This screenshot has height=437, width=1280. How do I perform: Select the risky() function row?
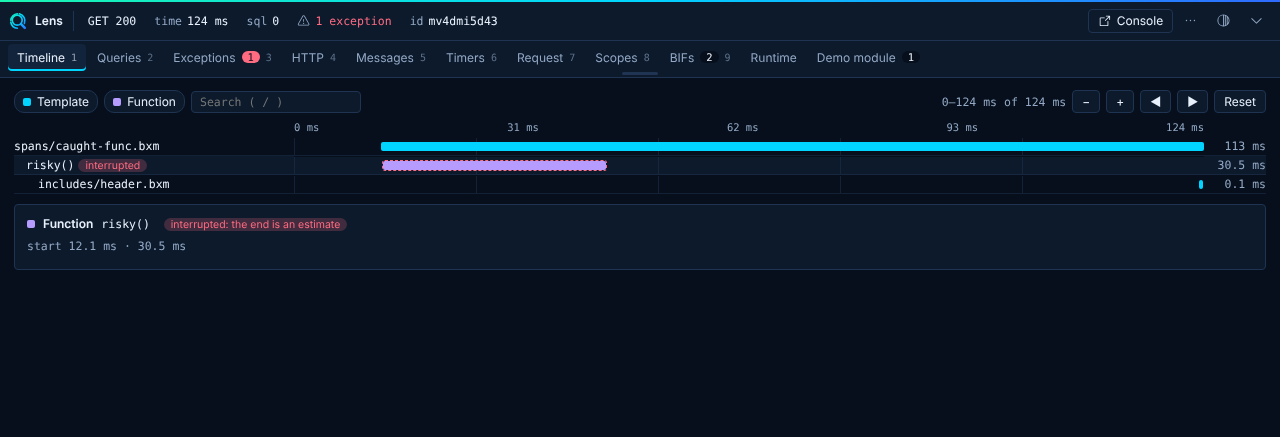point(640,165)
